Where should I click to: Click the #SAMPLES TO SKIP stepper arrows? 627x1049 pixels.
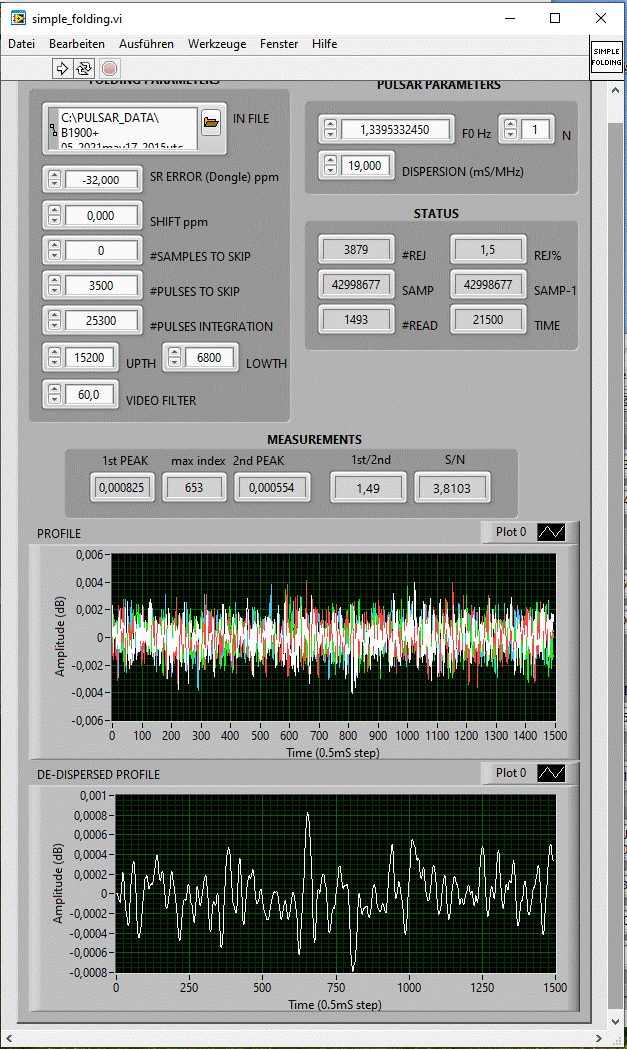pyautogui.click(x=55, y=250)
